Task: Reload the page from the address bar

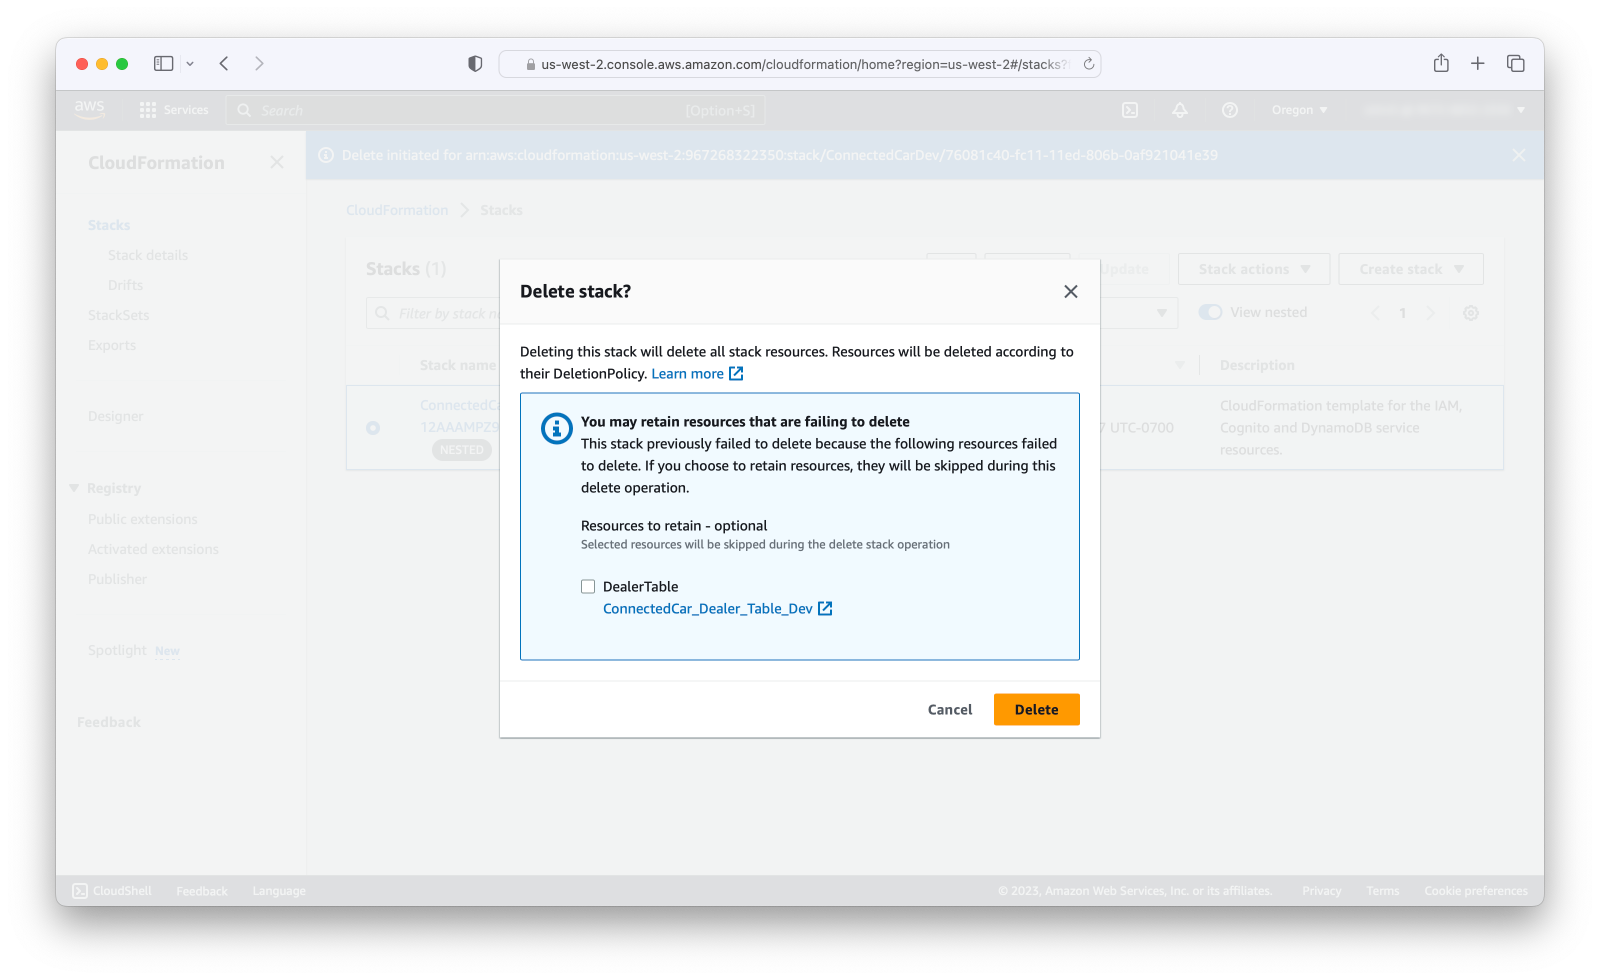Action: tap(1089, 64)
